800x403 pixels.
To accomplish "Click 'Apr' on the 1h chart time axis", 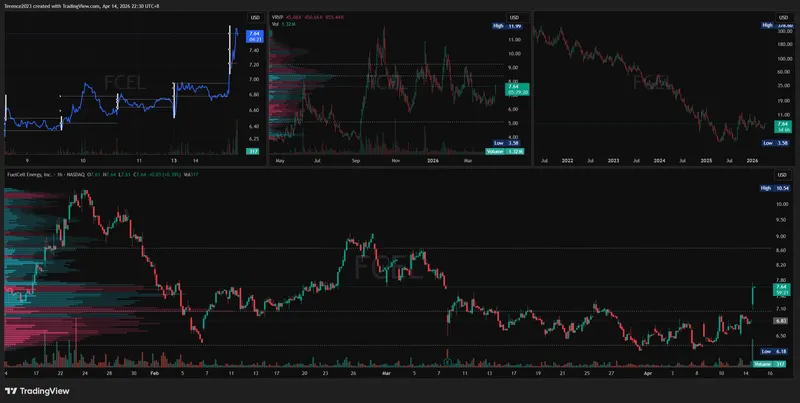I will (648, 373).
